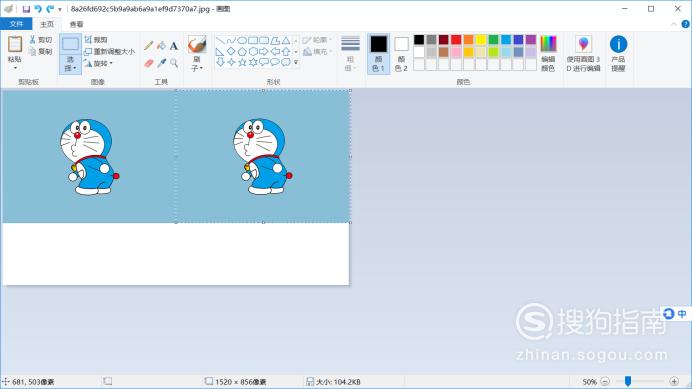
Task: Click the Brushes icon
Action: pos(197,44)
